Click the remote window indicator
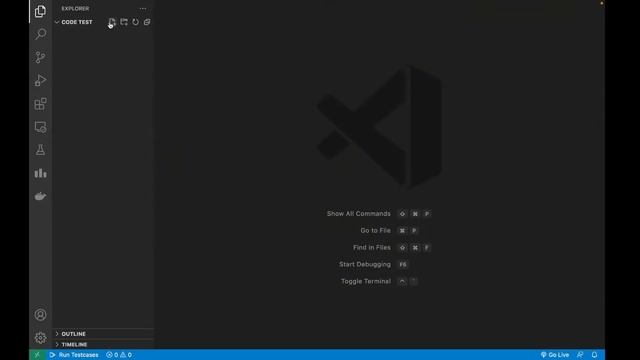The image size is (640, 360). point(37,355)
